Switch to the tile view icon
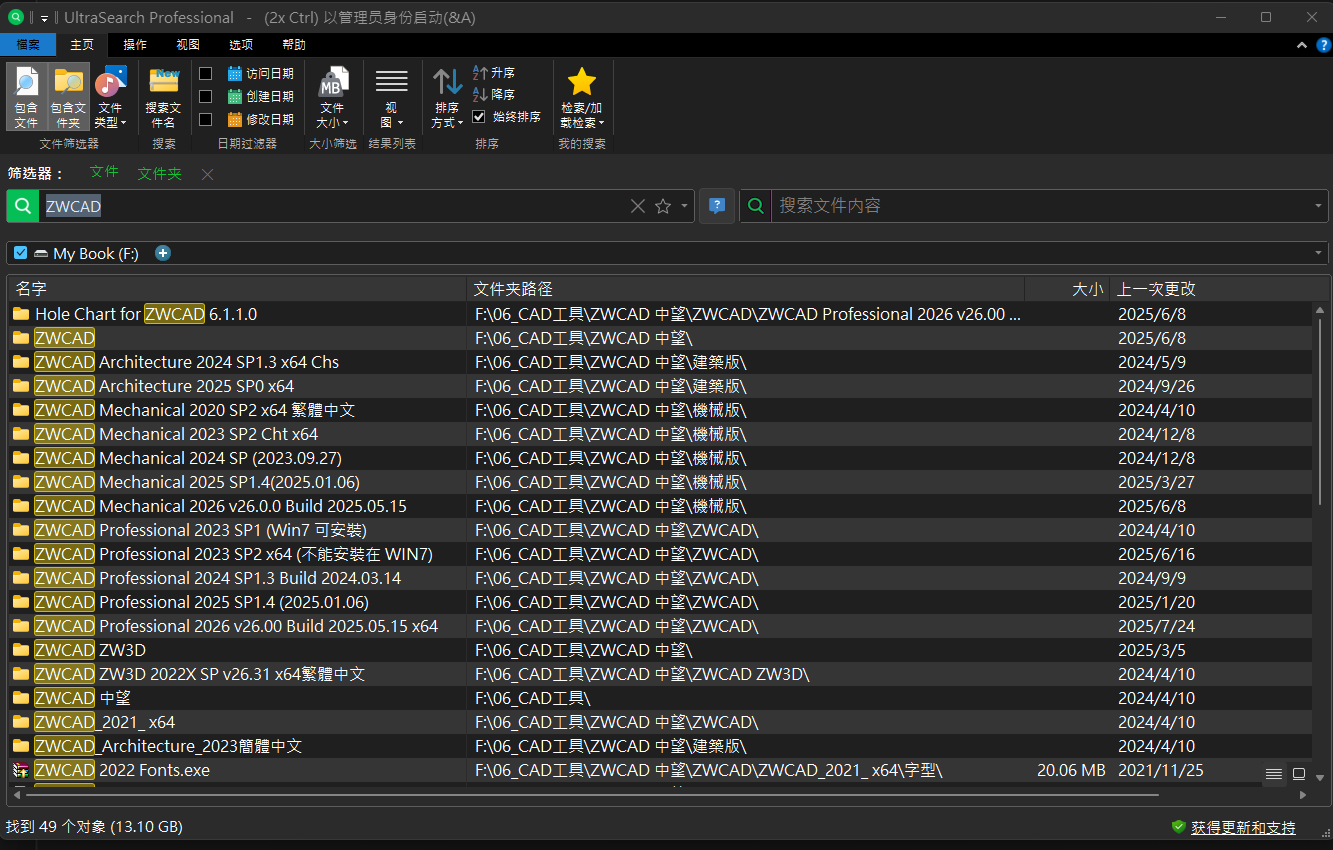Image resolution: width=1333 pixels, height=850 pixels. click(1299, 774)
